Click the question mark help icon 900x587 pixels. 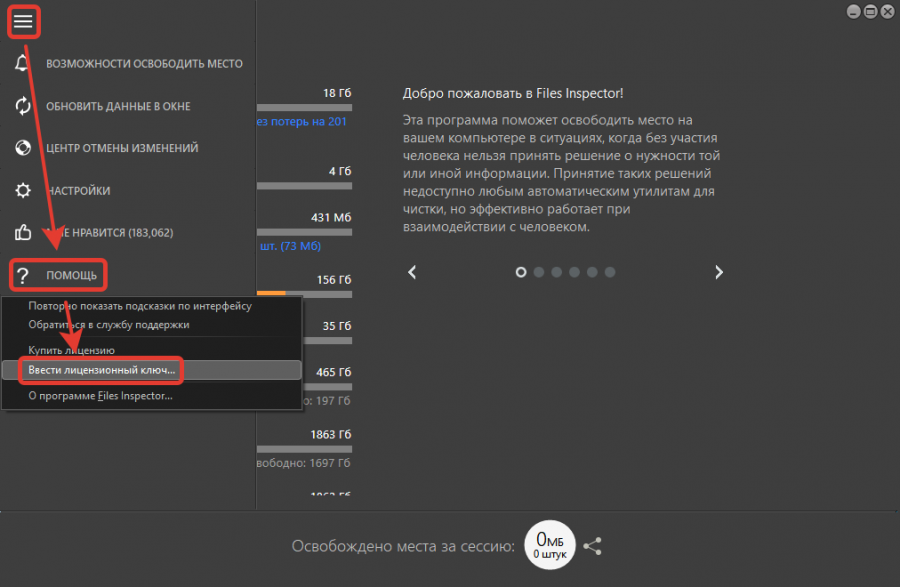22,275
